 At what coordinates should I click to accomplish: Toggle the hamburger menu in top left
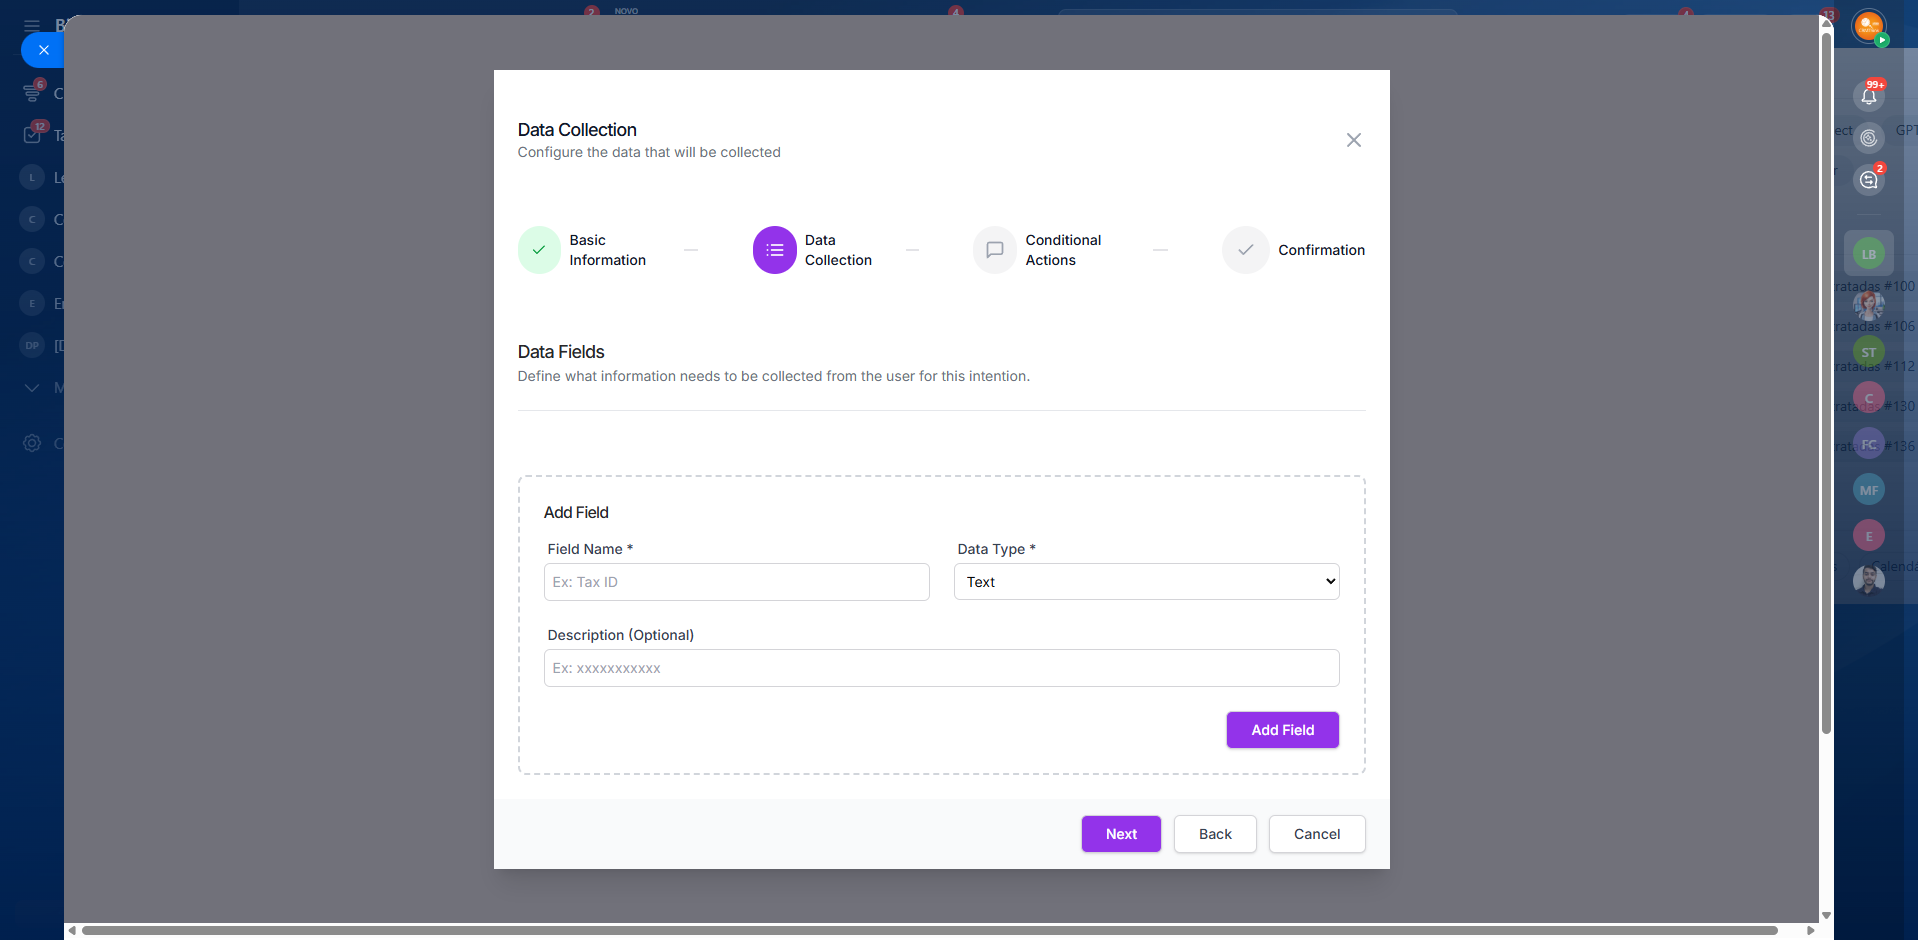[x=32, y=25]
